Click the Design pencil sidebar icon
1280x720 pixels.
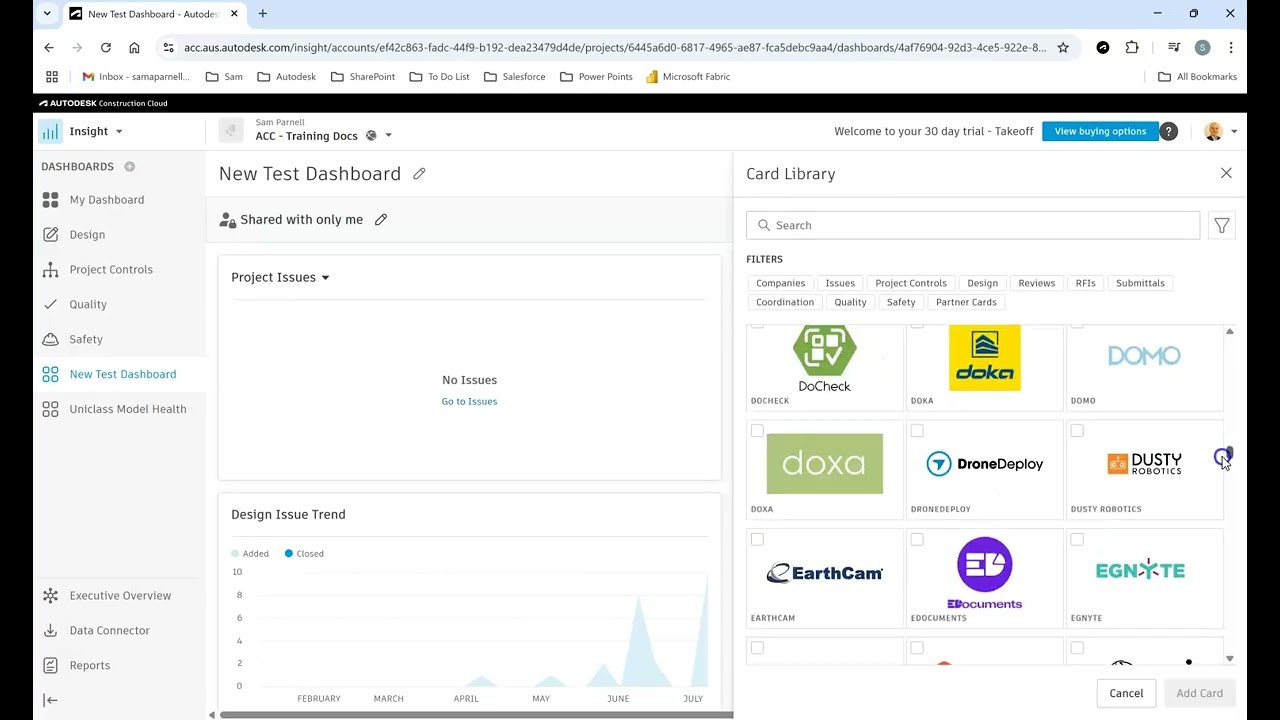[x=50, y=234]
